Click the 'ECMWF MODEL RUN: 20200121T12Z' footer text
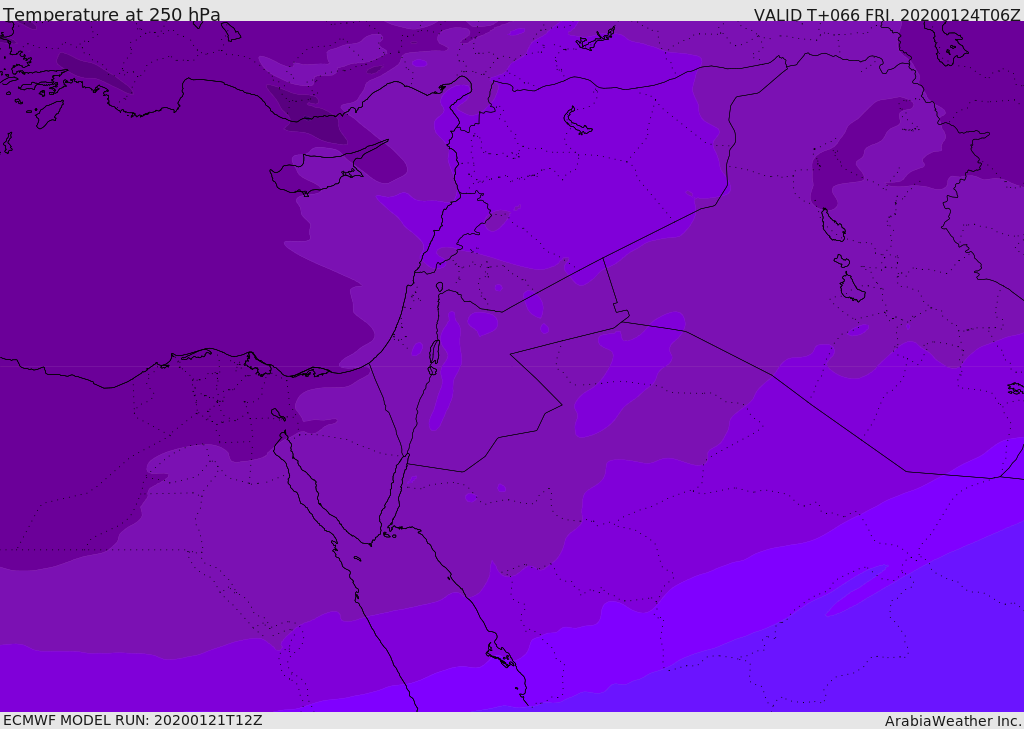 pyautogui.click(x=133, y=720)
